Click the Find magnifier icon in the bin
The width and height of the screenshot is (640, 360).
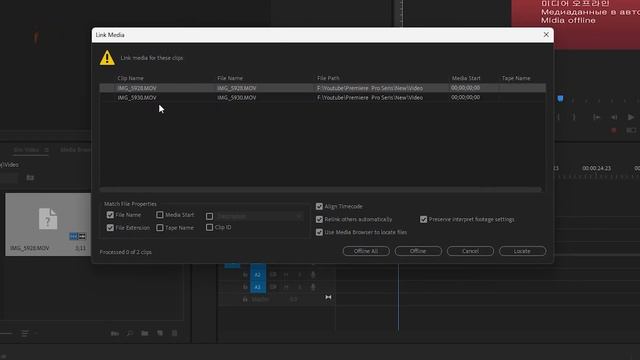click(130, 333)
